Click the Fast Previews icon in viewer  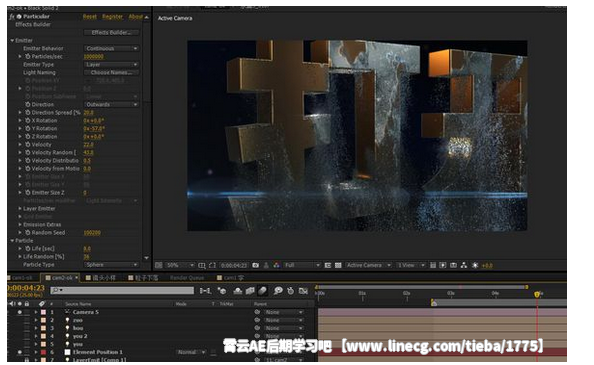click(443, 265)
